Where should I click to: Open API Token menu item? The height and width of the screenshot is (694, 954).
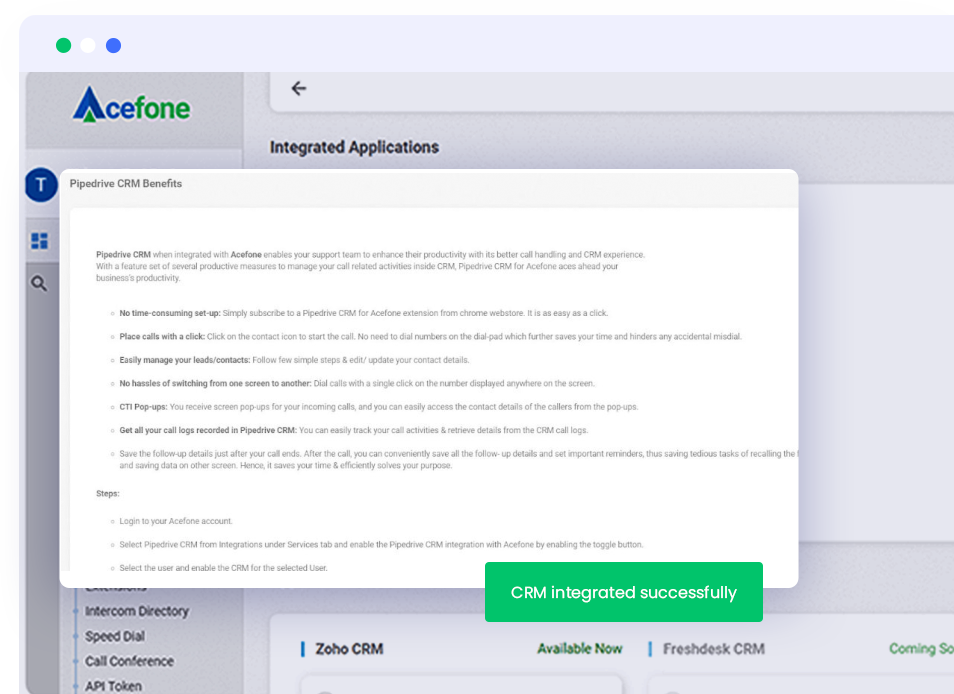coord(113,686)
